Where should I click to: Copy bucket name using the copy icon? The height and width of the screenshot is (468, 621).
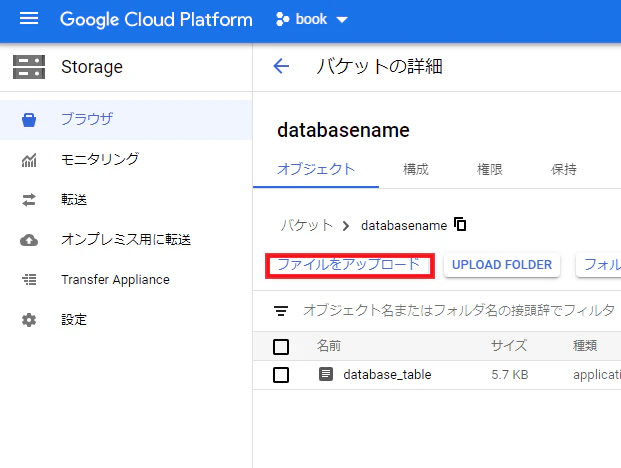[x=460, y=224]
